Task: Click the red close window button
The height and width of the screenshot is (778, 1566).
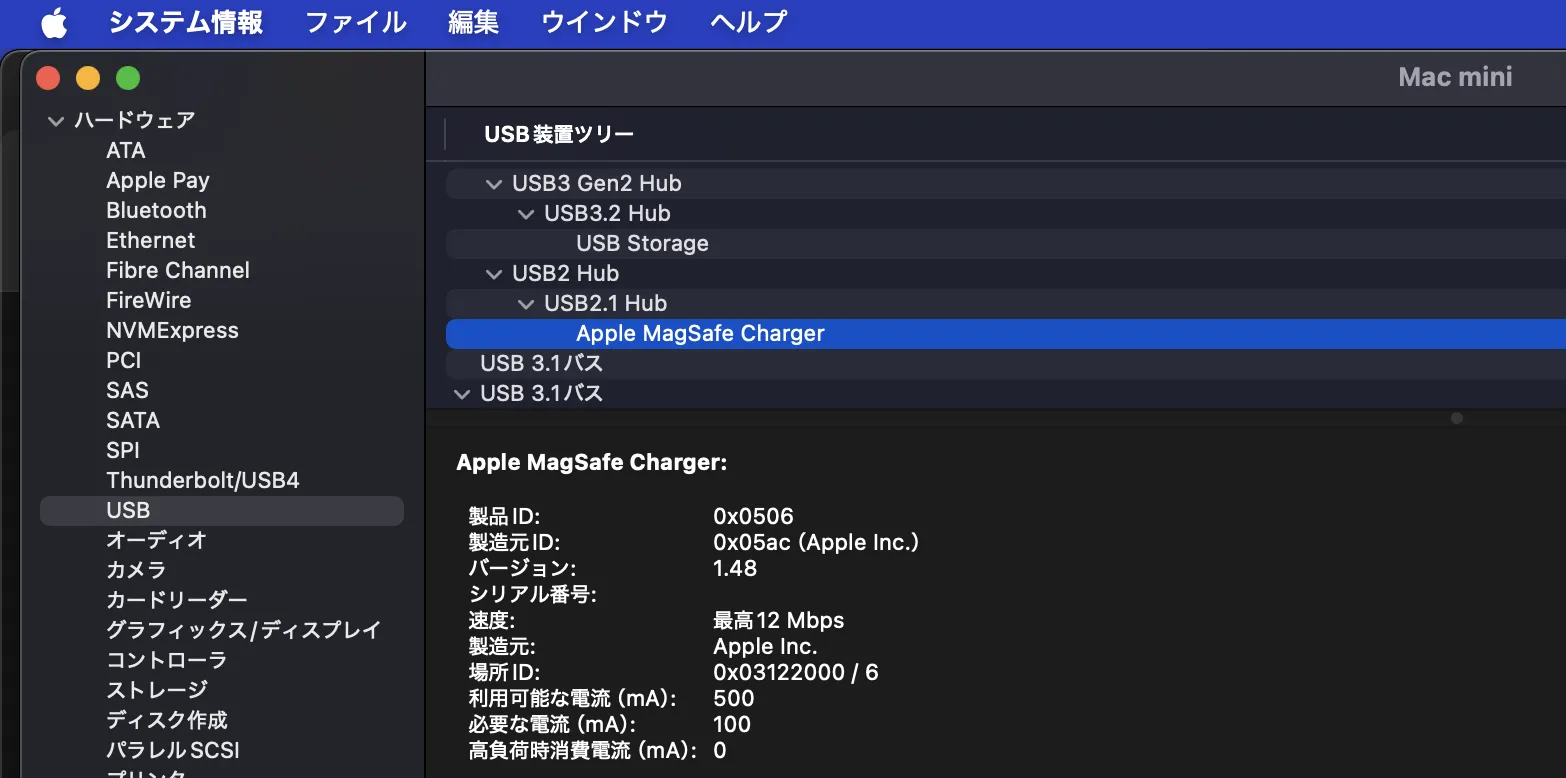Action: (48, 78)
